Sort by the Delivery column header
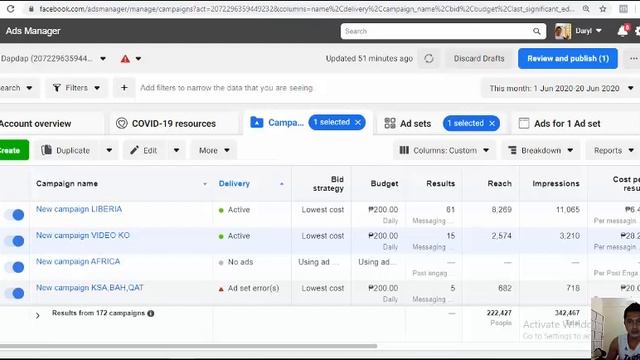640x360 pixels. 234,184
